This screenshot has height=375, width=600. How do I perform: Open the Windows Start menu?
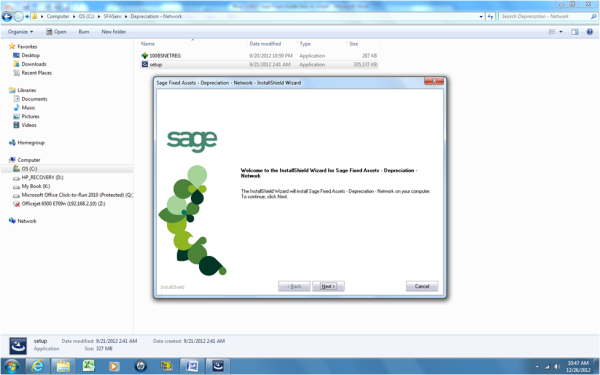(x=11, y=366)
